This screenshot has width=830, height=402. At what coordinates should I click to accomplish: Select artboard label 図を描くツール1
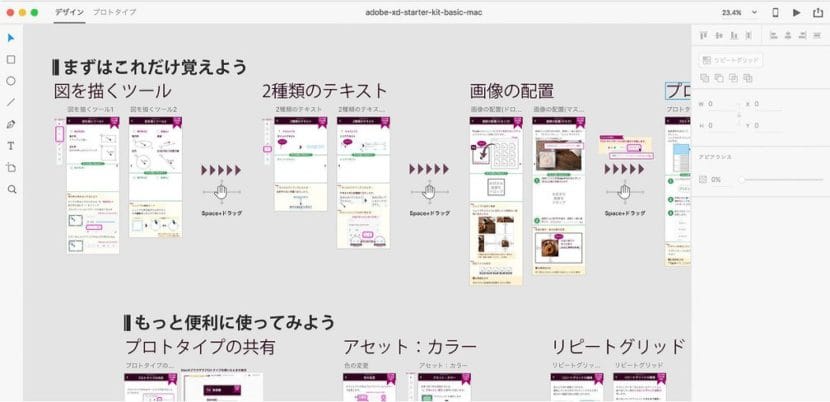coord(91,109)
